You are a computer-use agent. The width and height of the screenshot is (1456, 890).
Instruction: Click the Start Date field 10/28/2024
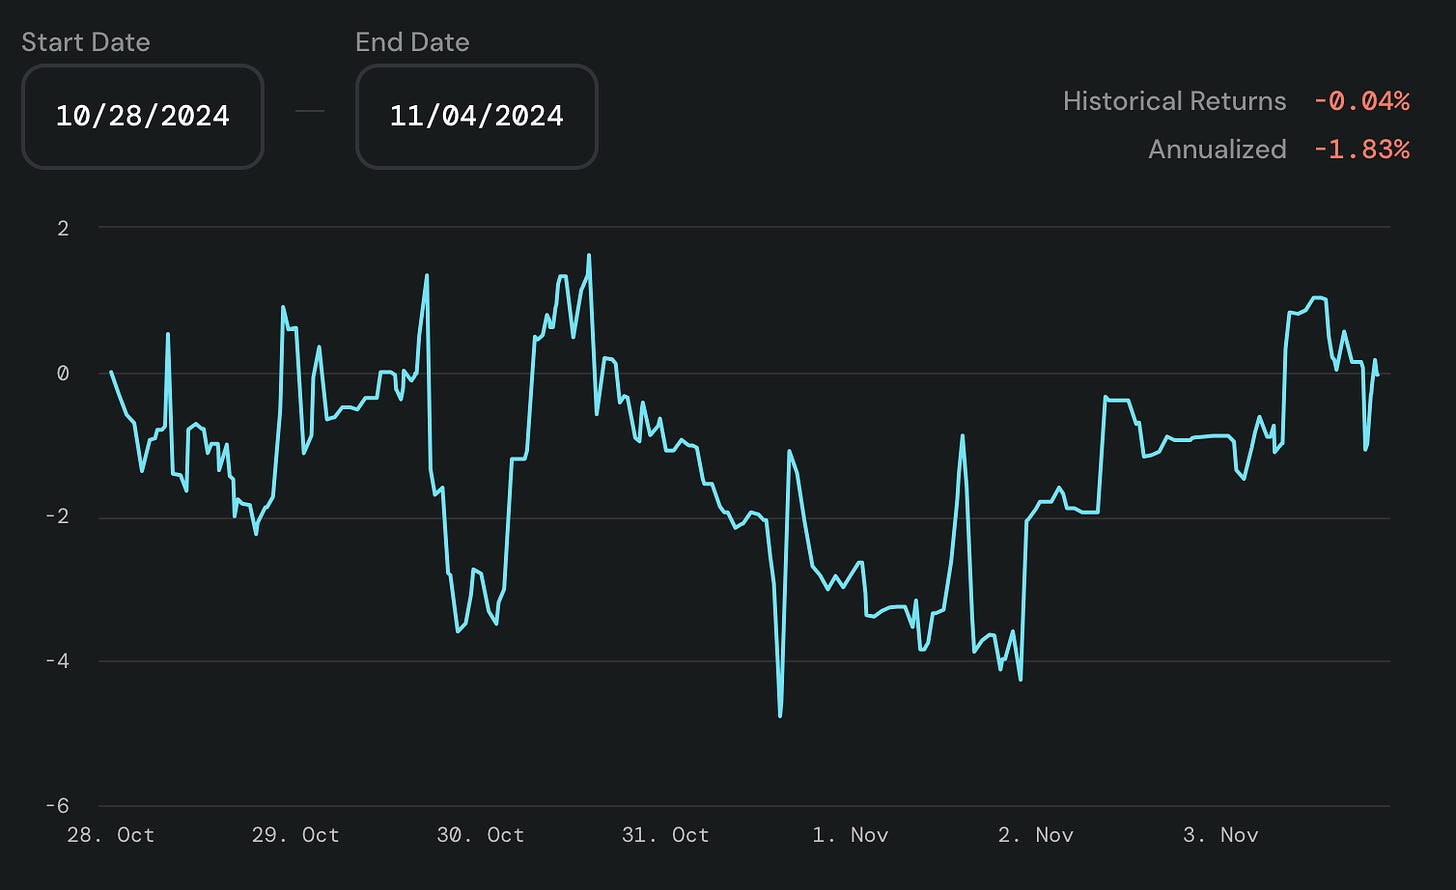pos(142,116)
